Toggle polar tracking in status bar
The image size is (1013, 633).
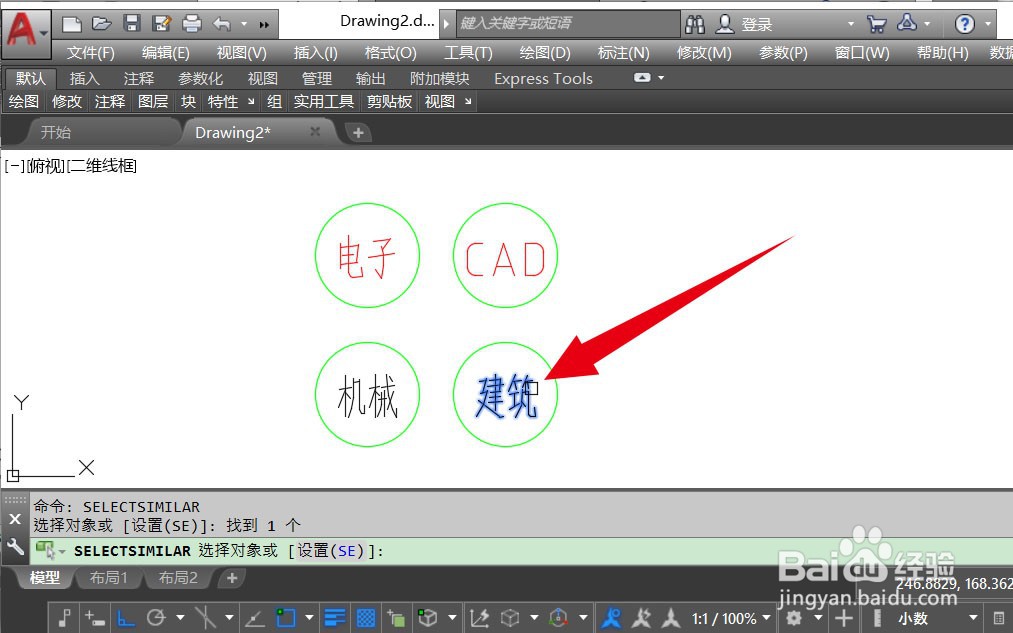tap(156, 618)
